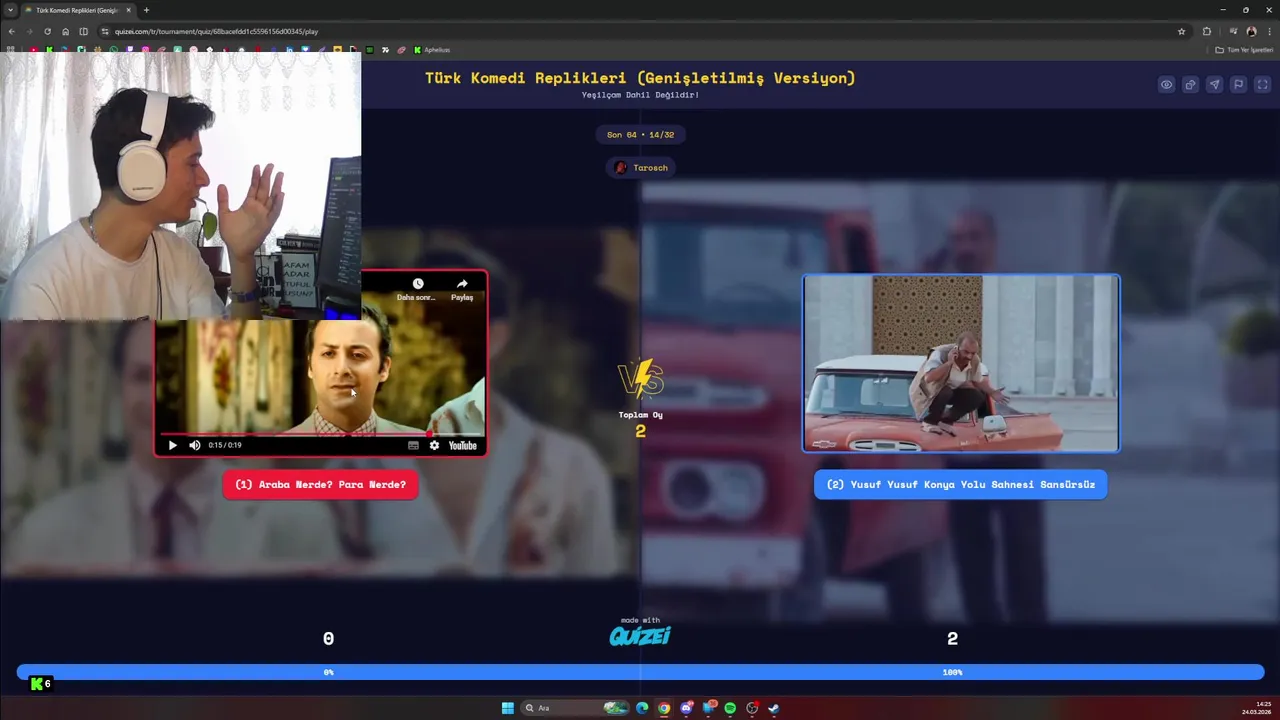Open the Chrome profile avatar
This screenshot has height=720, width=1280.
click(x=1251, y=31)
